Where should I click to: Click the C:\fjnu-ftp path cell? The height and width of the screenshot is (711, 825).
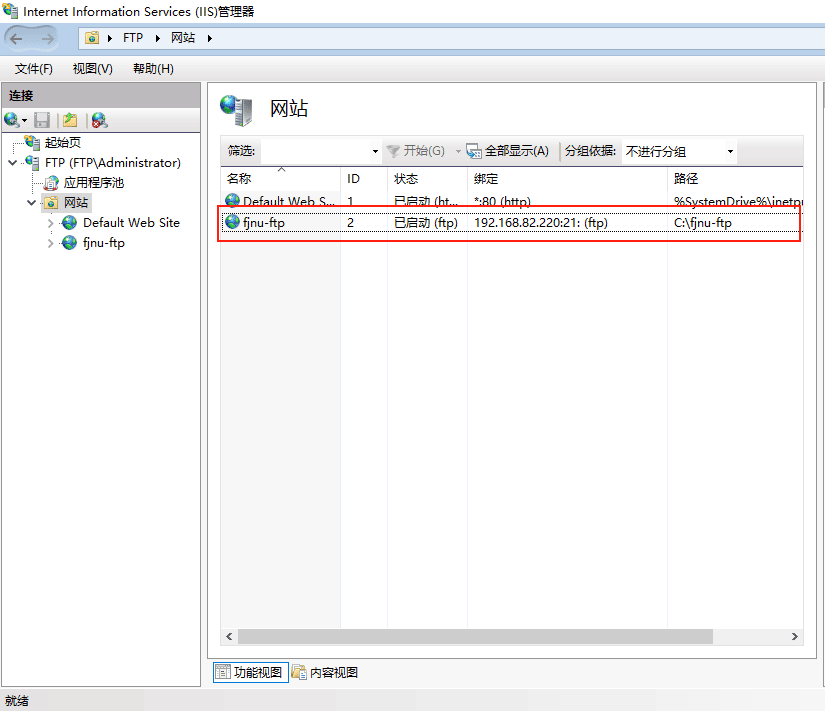[702, 223]
